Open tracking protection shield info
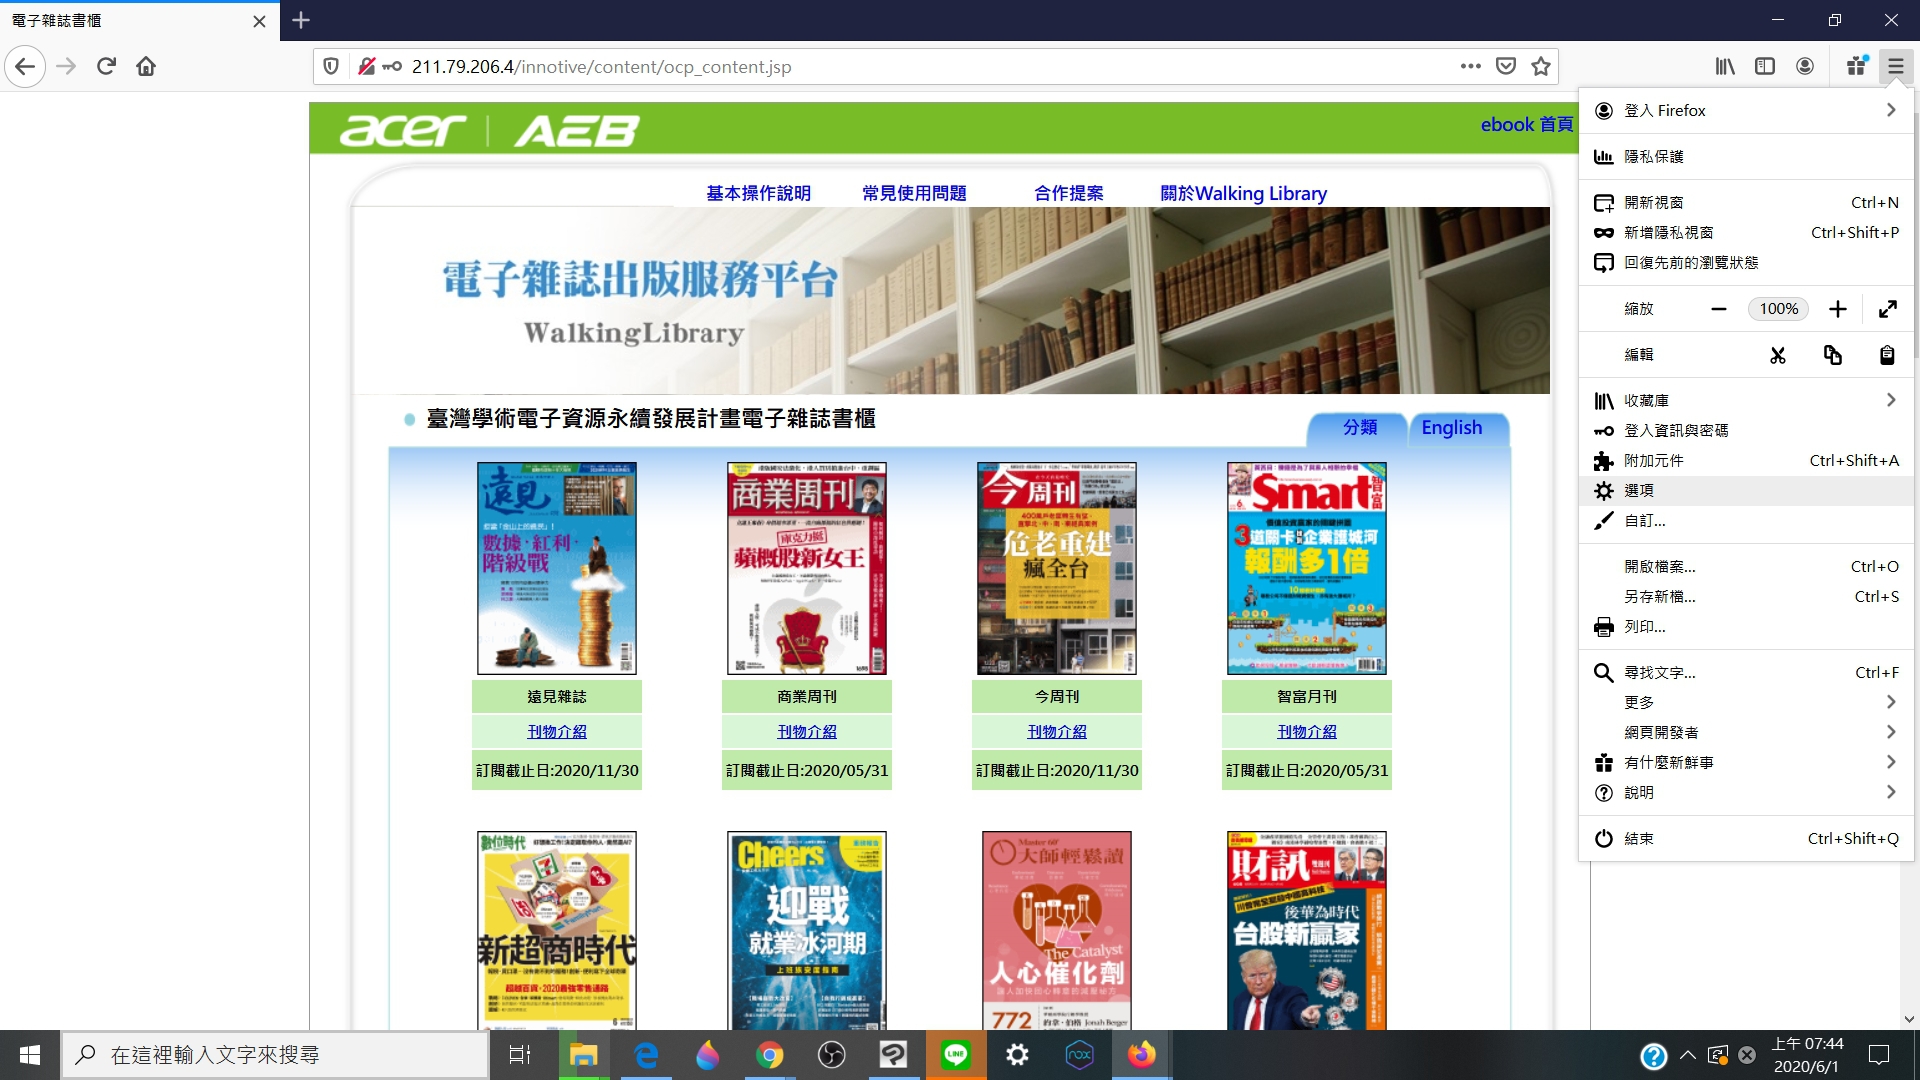Viewport: 1920px width, 1080px height. [x=331, y=67]
